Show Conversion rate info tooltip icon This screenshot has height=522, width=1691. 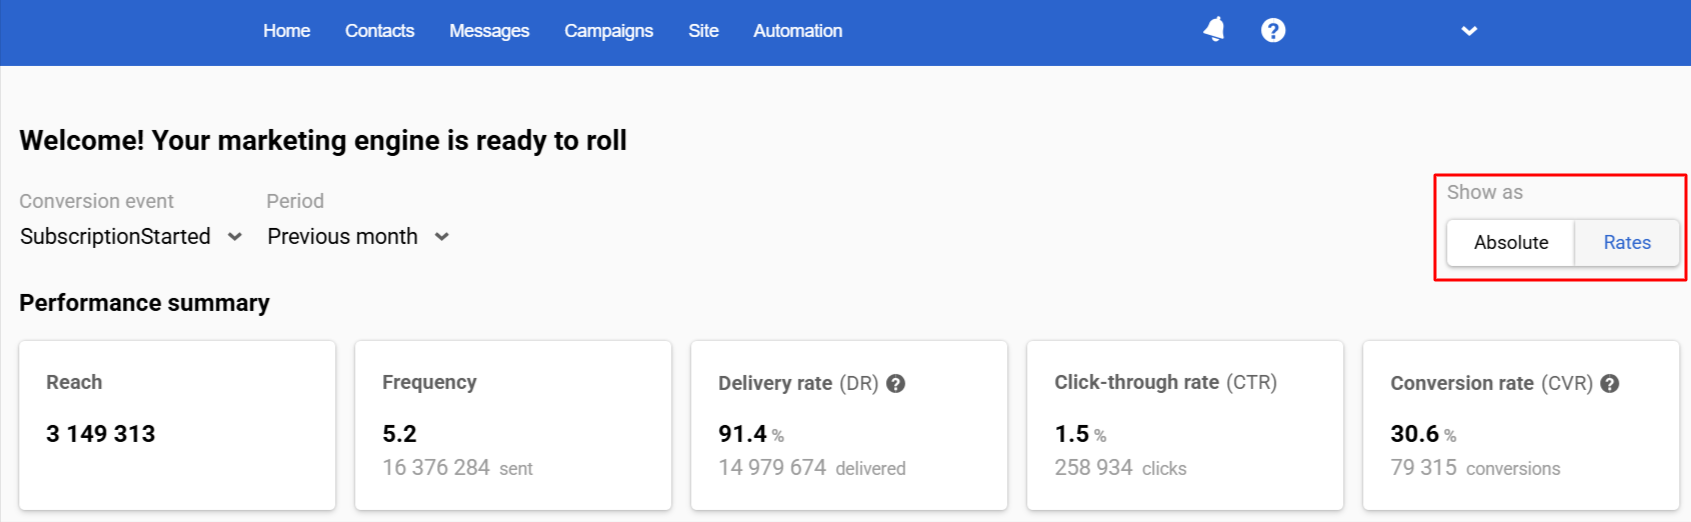click(x=1610, y=383)
